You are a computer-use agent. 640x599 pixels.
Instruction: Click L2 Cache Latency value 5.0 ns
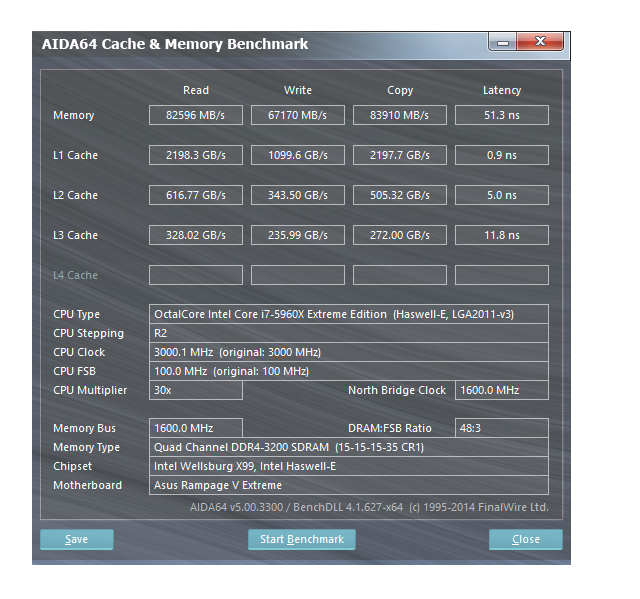tap(502, 195)
